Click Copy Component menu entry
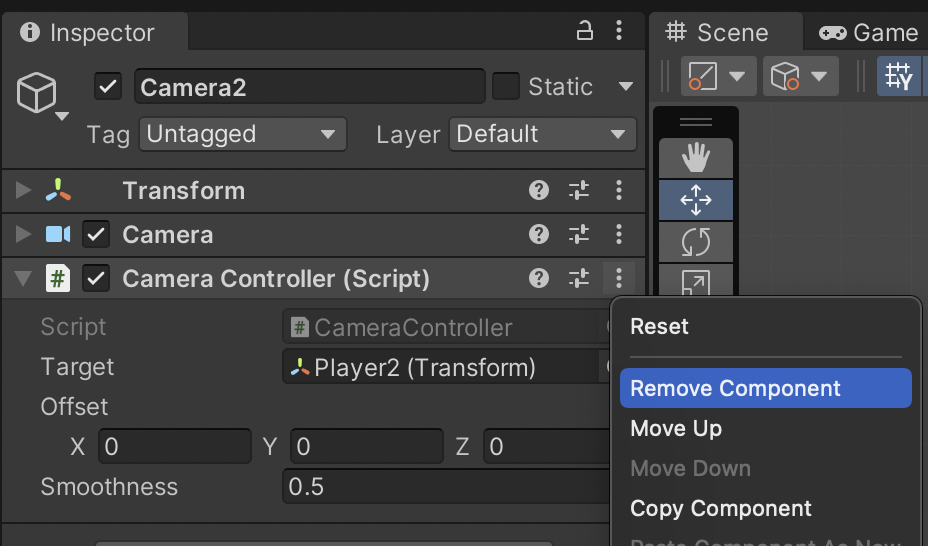 click(720, 508)
